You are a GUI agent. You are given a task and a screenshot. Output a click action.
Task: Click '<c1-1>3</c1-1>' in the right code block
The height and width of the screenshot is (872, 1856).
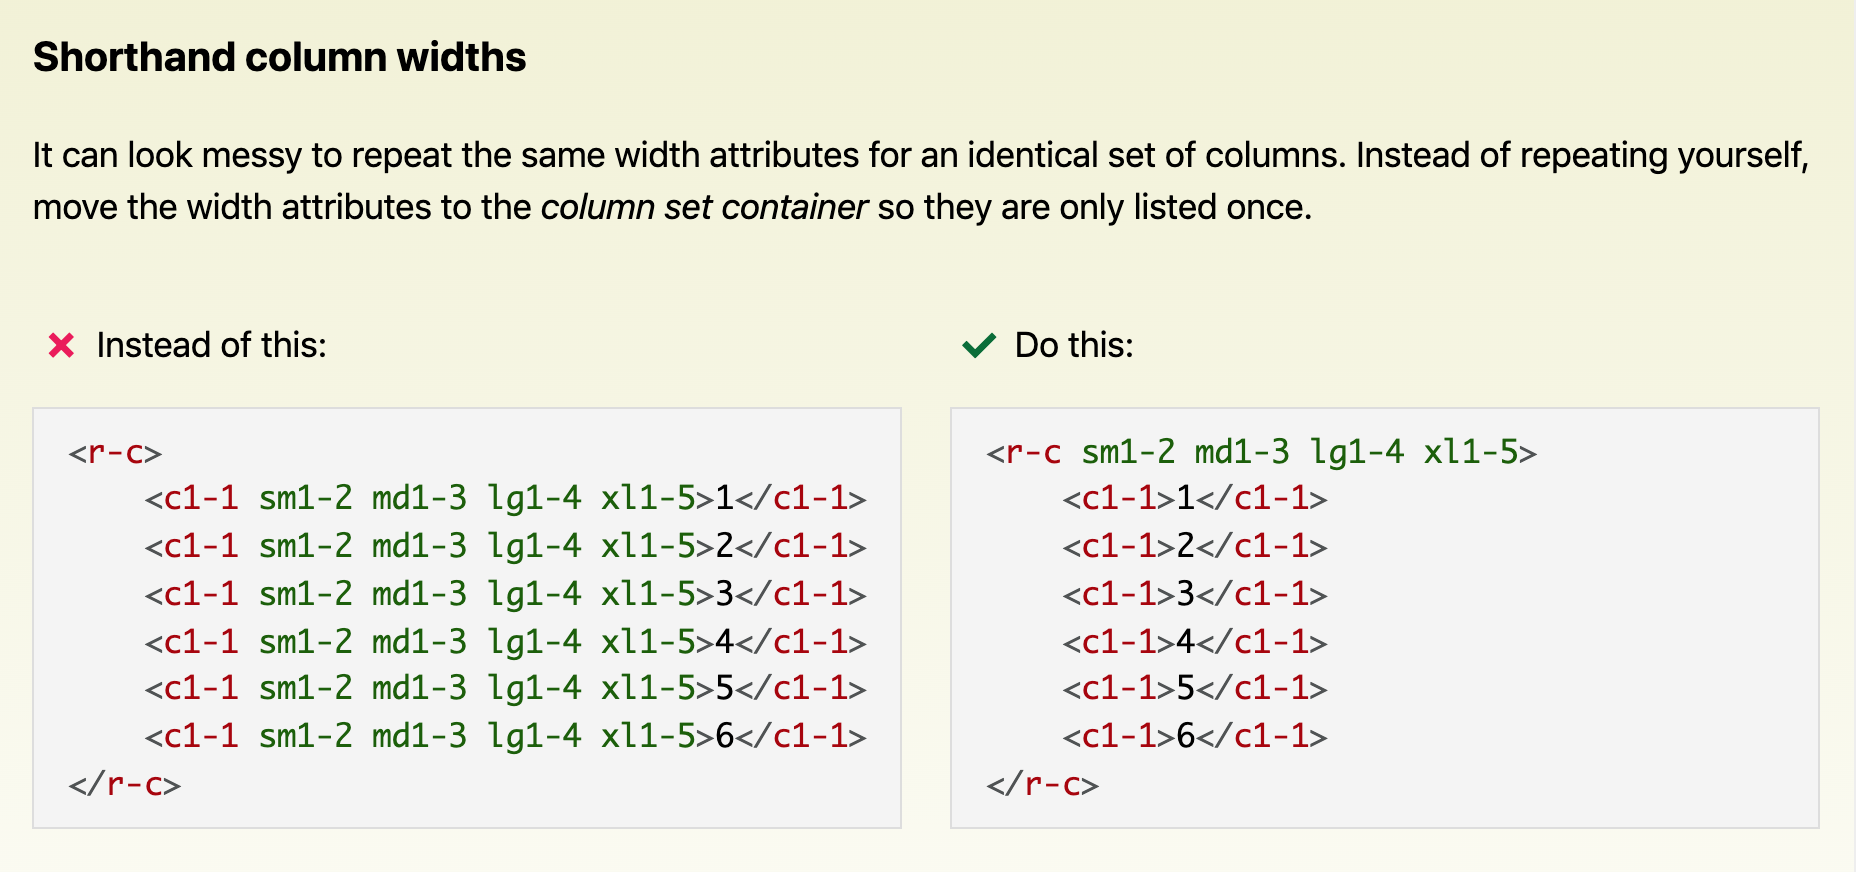coord(1195,594)
